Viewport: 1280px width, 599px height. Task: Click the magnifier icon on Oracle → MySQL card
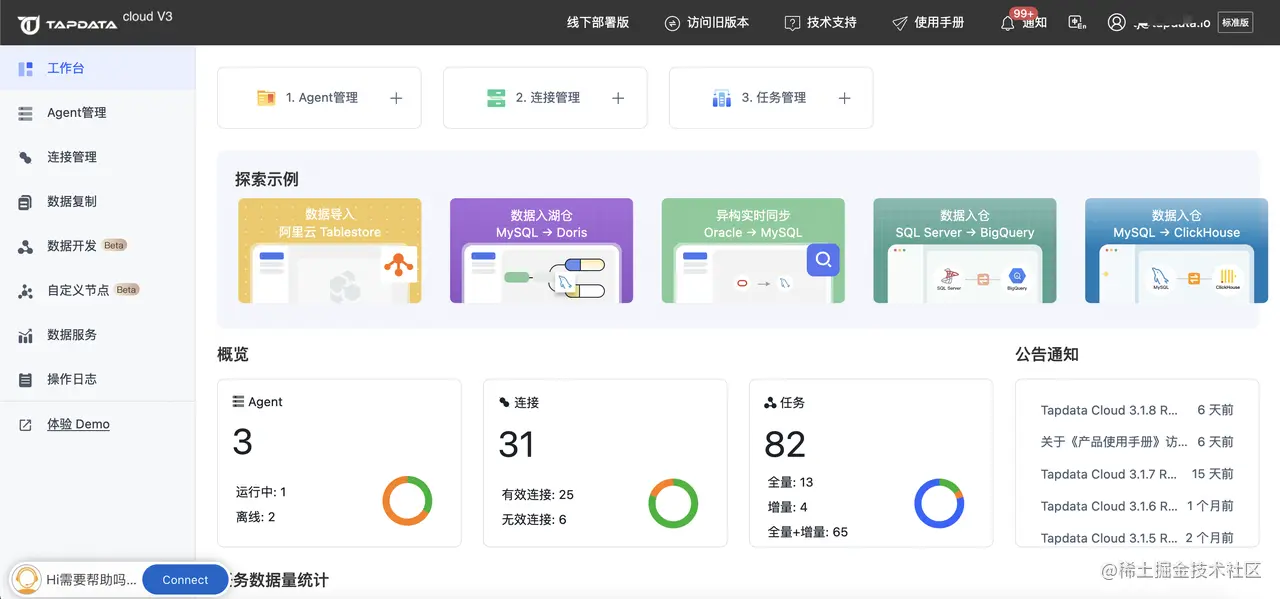[x=823, y=260]
